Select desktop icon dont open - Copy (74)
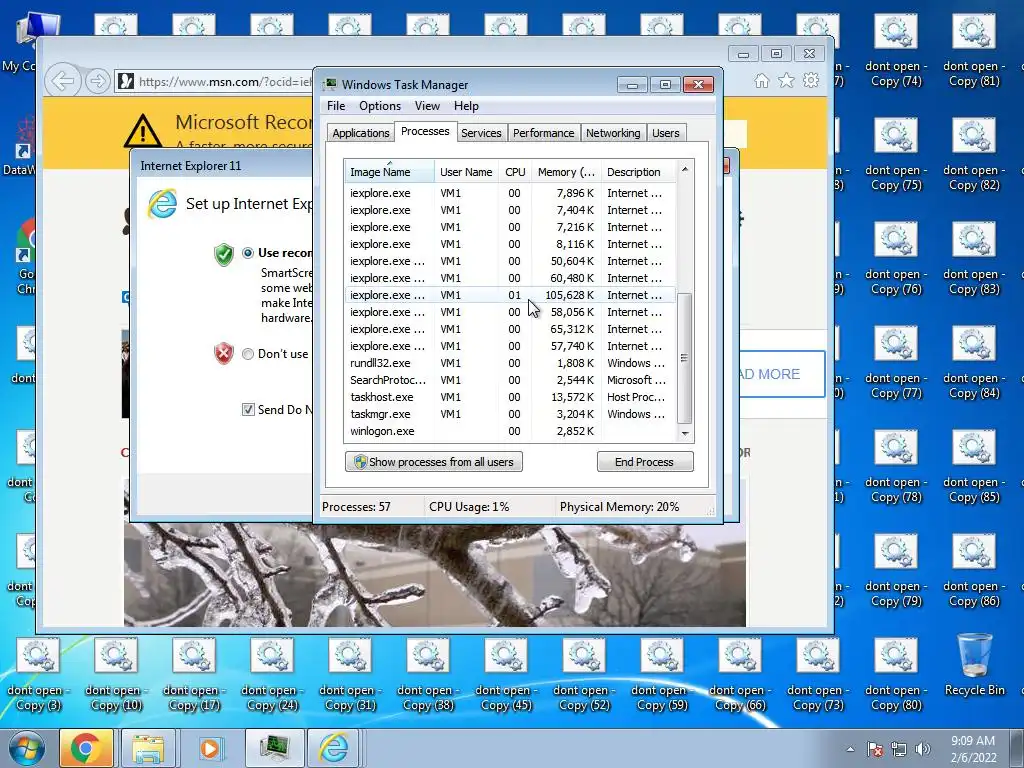1024x768 pixels. click(896, 52)
